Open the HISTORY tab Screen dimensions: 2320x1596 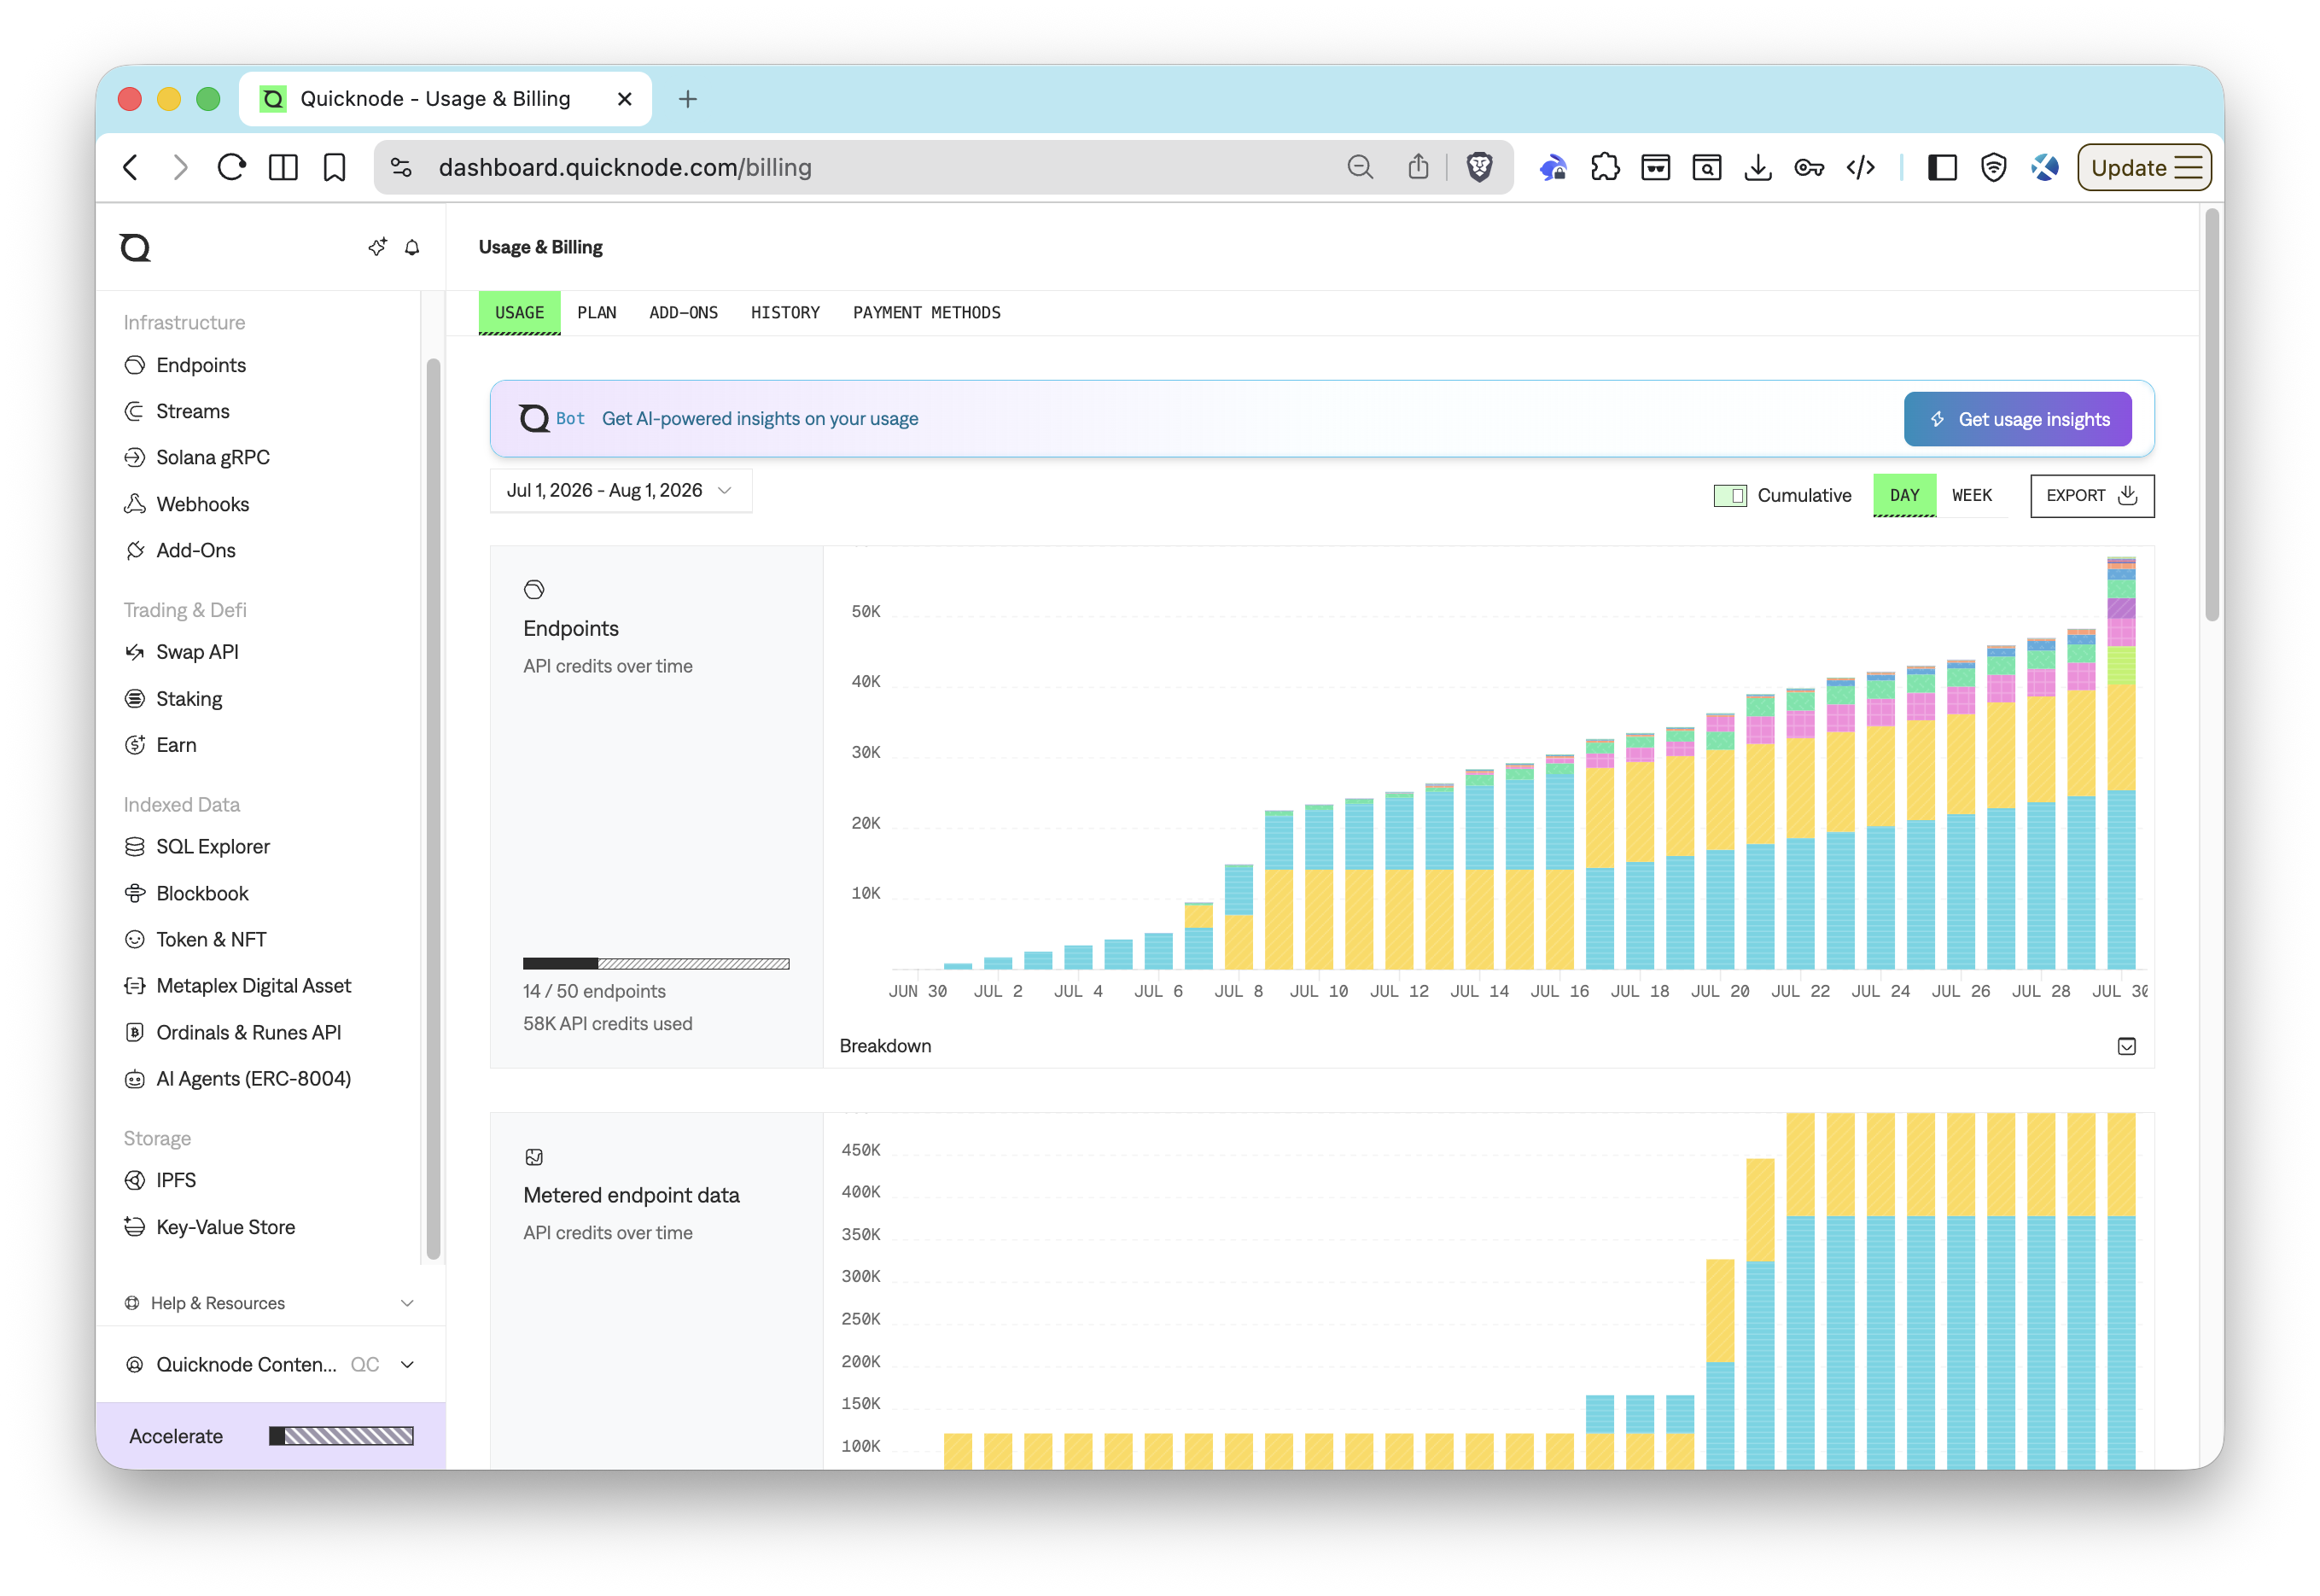click(x=785, y=313)
